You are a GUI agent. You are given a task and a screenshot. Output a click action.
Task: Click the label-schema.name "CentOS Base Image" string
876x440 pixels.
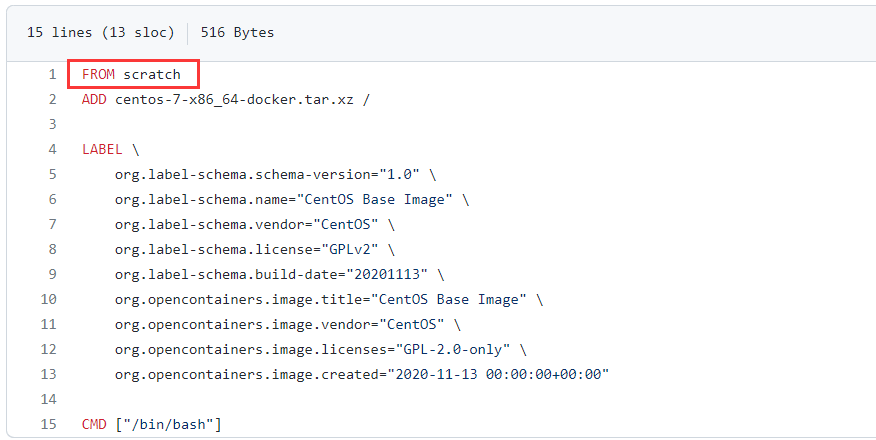click(383, 199)
